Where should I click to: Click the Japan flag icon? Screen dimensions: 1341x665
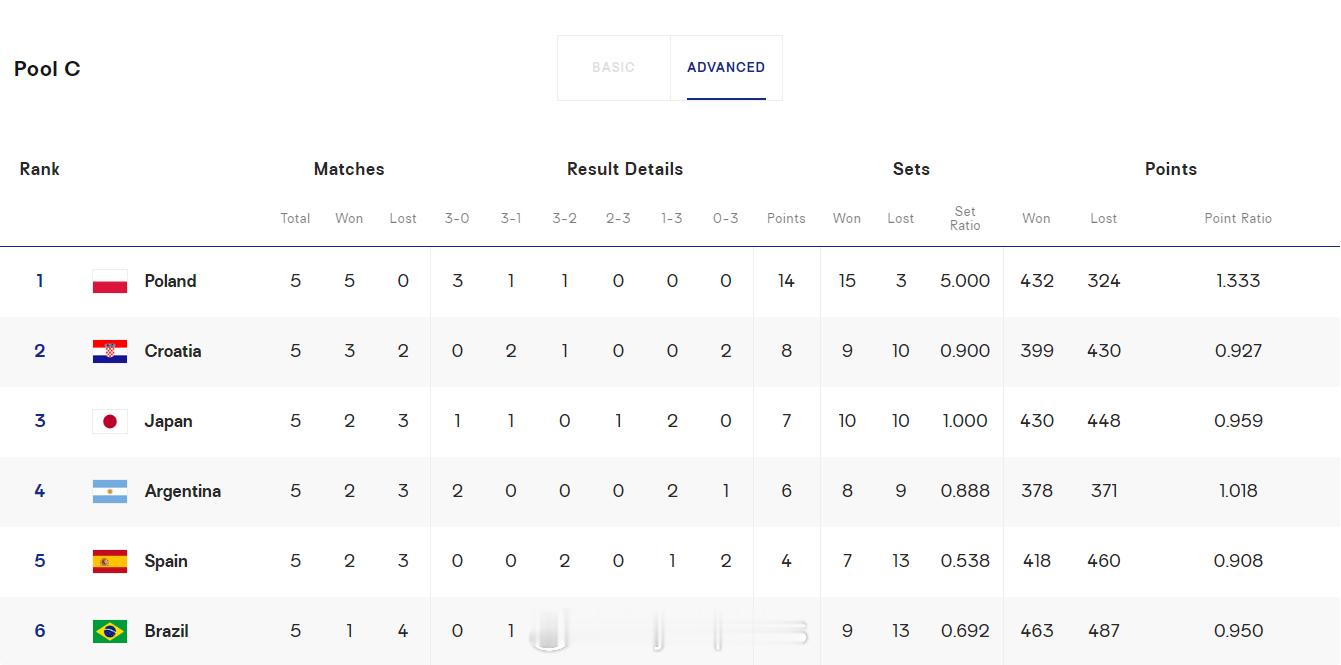coord(110,421)
